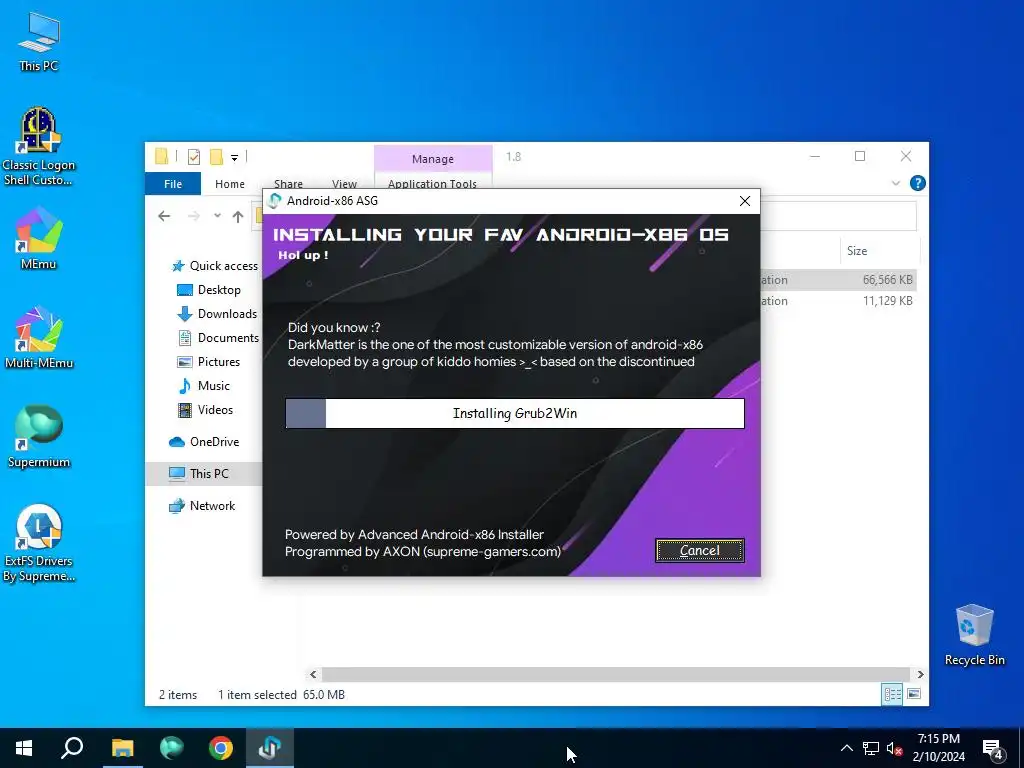The width and height of the screenshot is (1024, 768).
Task: Open Documents in navigation pane
Action: coord(219,338)
